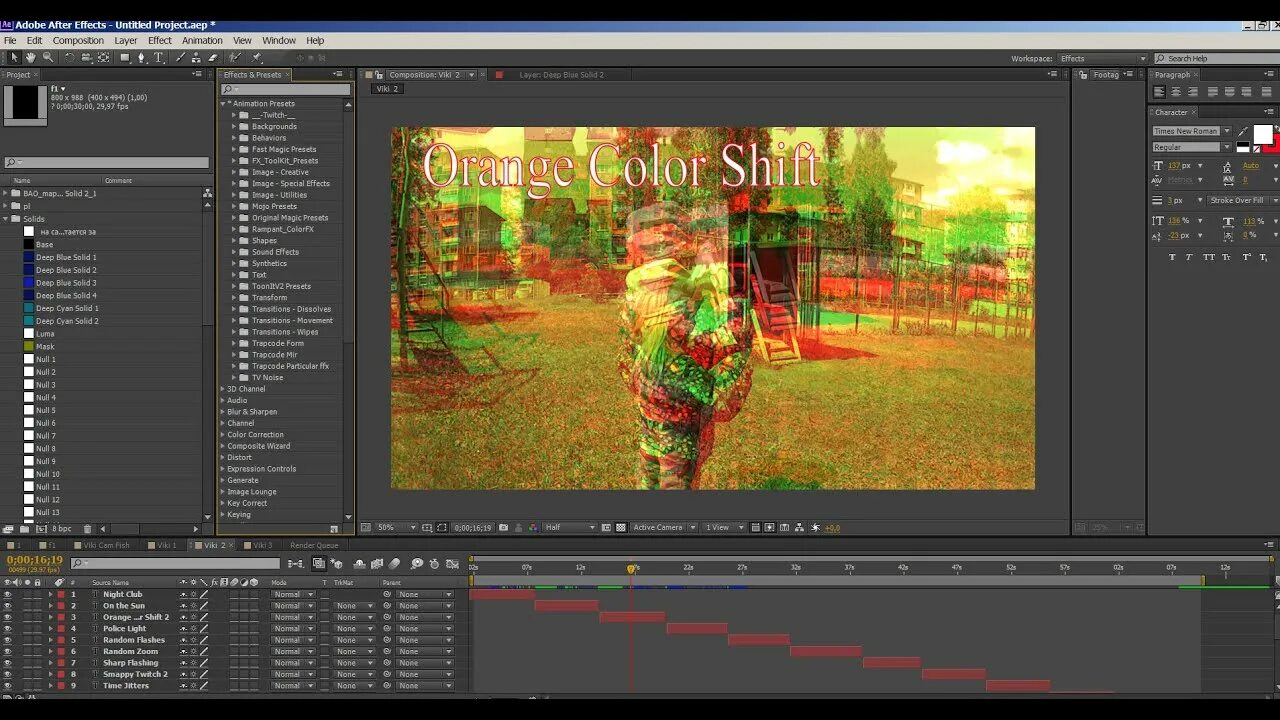
Task: Enable motion blur switch in timeline header
Action: [394, 564]
